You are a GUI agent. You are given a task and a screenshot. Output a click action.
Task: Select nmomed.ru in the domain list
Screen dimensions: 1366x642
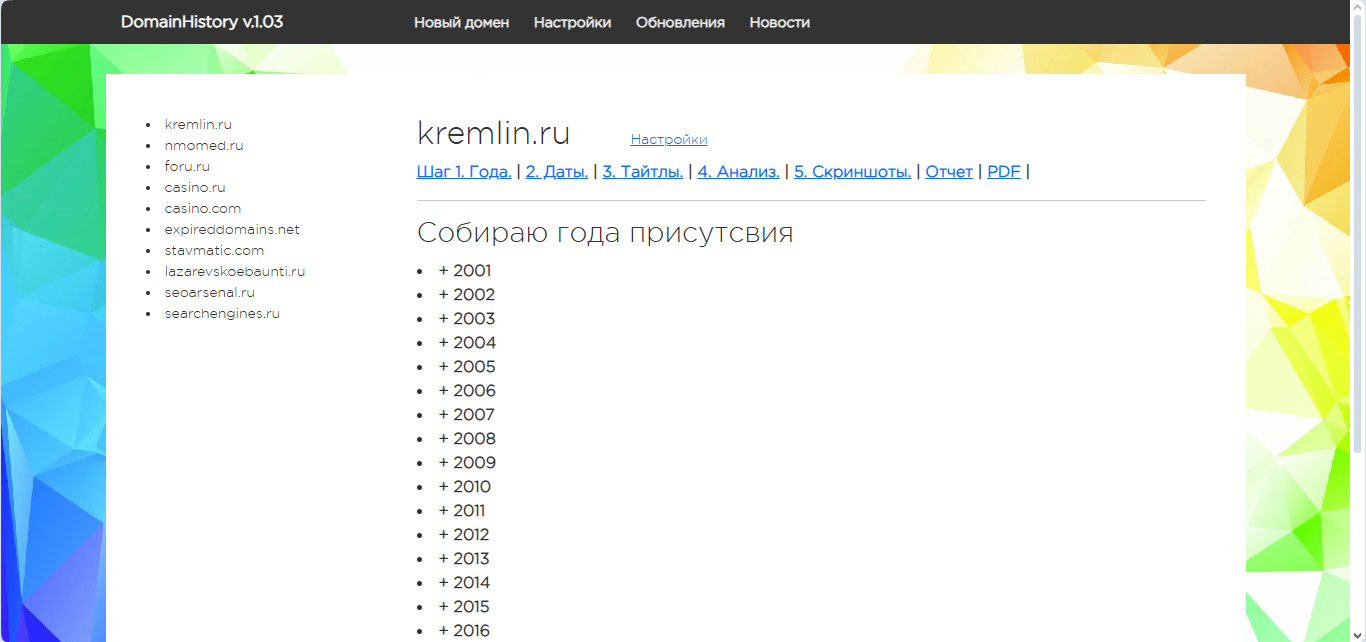tap(204, 146)
